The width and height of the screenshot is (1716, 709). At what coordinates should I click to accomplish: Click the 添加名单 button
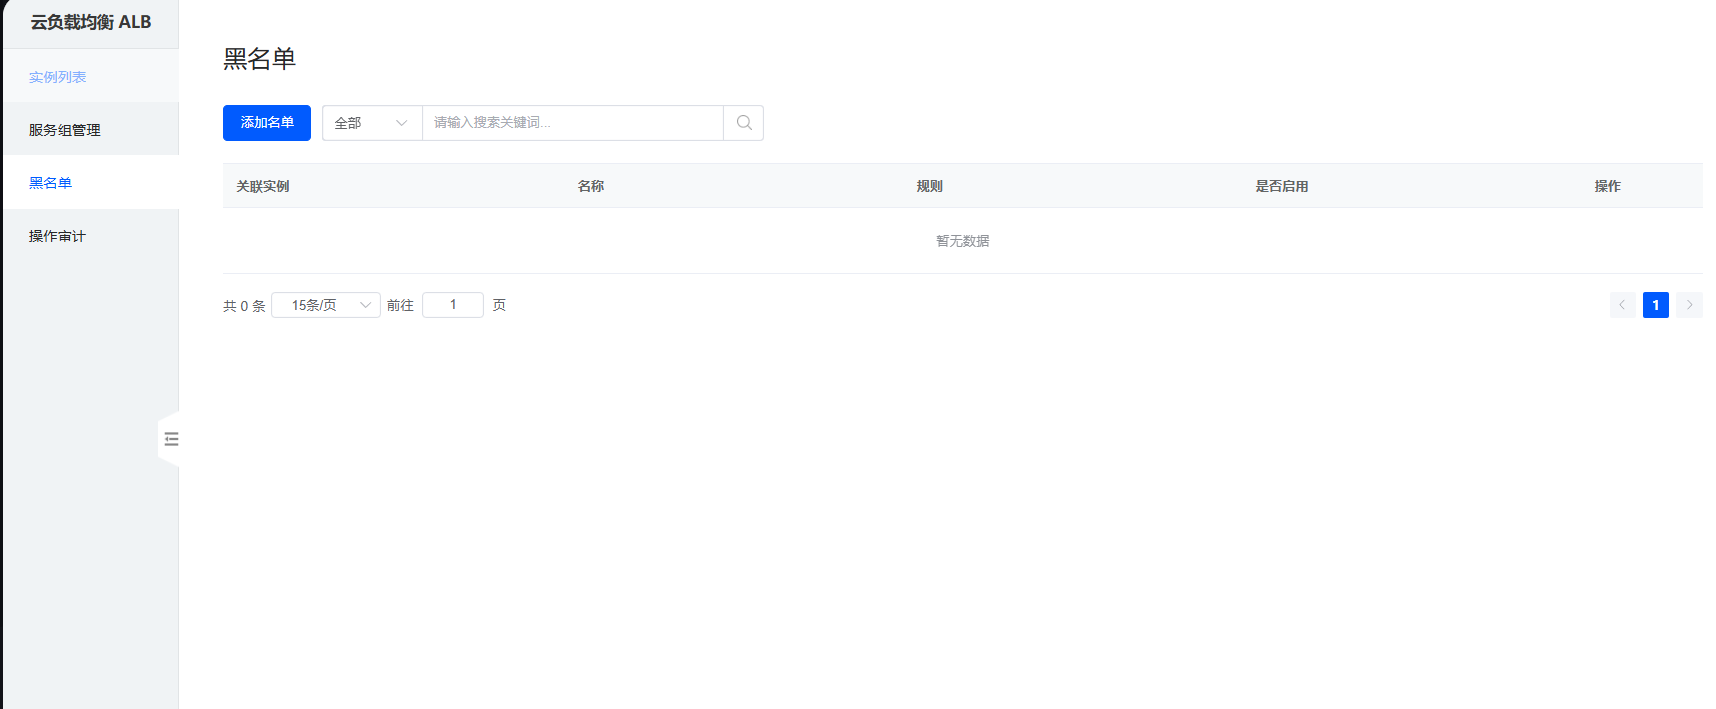(267, 123)
